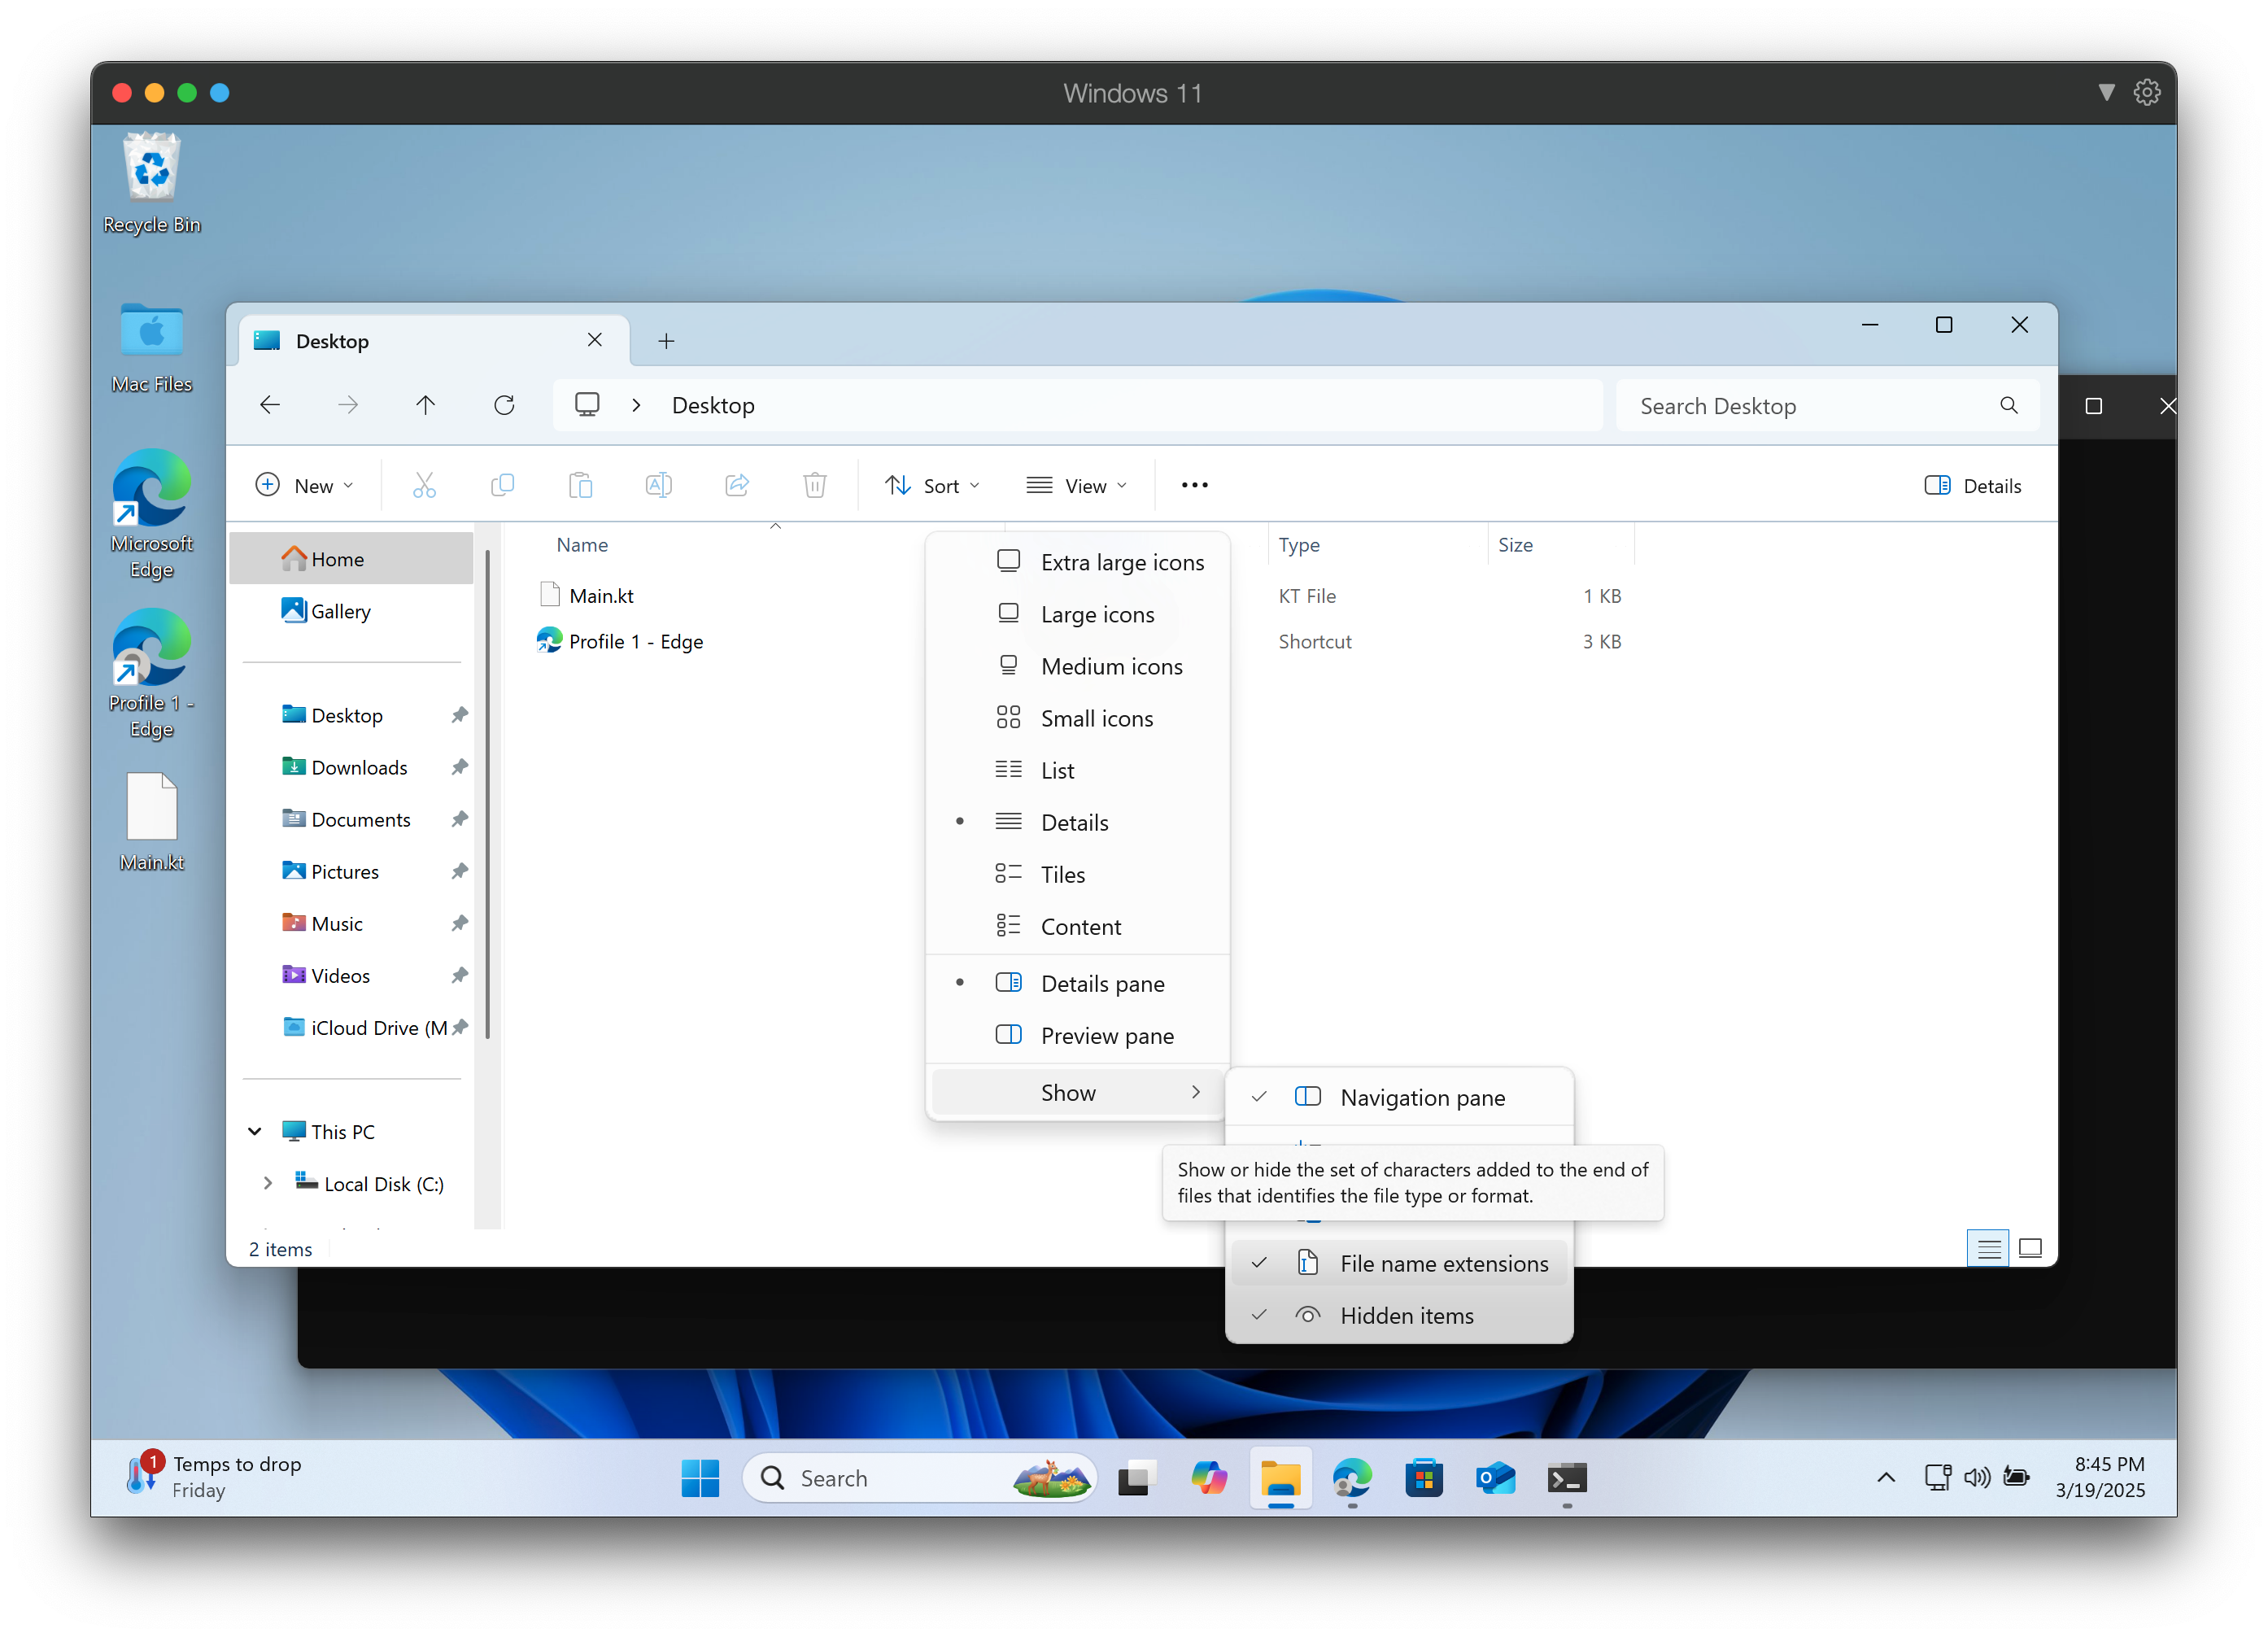Switch view to Large icons
Screen dimensions: 2268x1637
point(1097,614)
